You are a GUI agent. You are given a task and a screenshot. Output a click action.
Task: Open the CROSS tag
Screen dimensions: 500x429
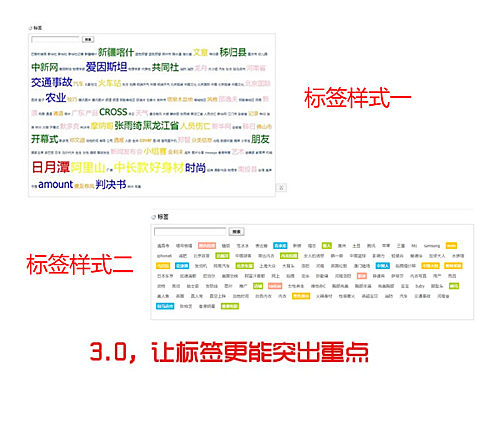113,112
